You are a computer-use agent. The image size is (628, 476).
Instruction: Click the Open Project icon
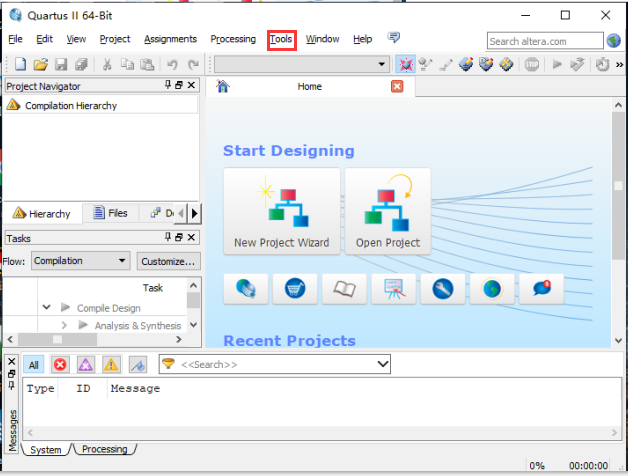click(387, 210)
